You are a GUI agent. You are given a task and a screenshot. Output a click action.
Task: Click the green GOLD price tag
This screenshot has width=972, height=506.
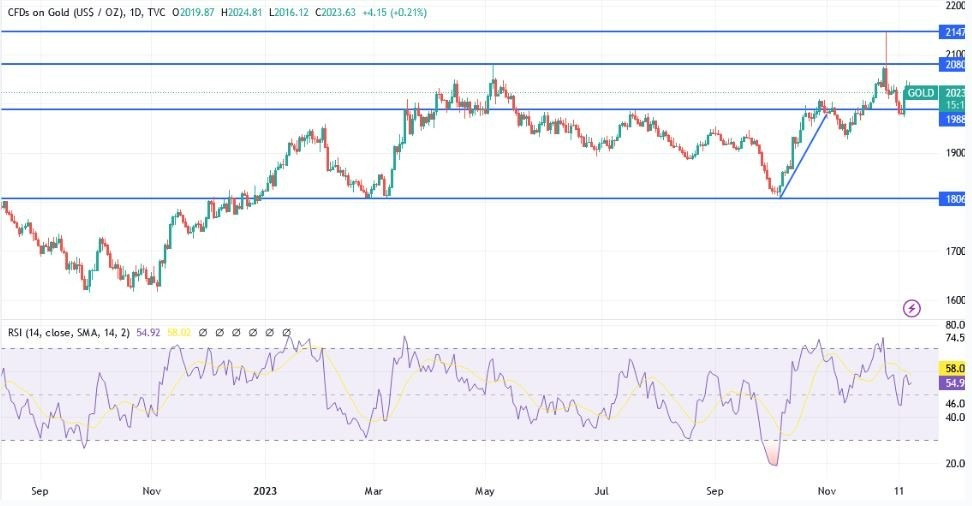920,93
